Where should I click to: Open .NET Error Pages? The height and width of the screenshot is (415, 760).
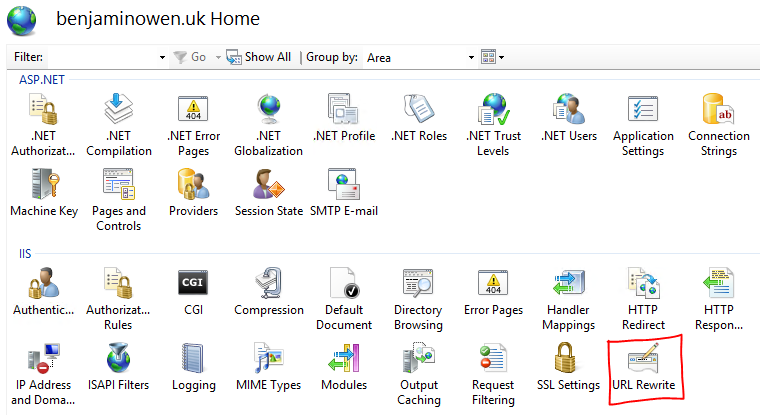[193, 126]
